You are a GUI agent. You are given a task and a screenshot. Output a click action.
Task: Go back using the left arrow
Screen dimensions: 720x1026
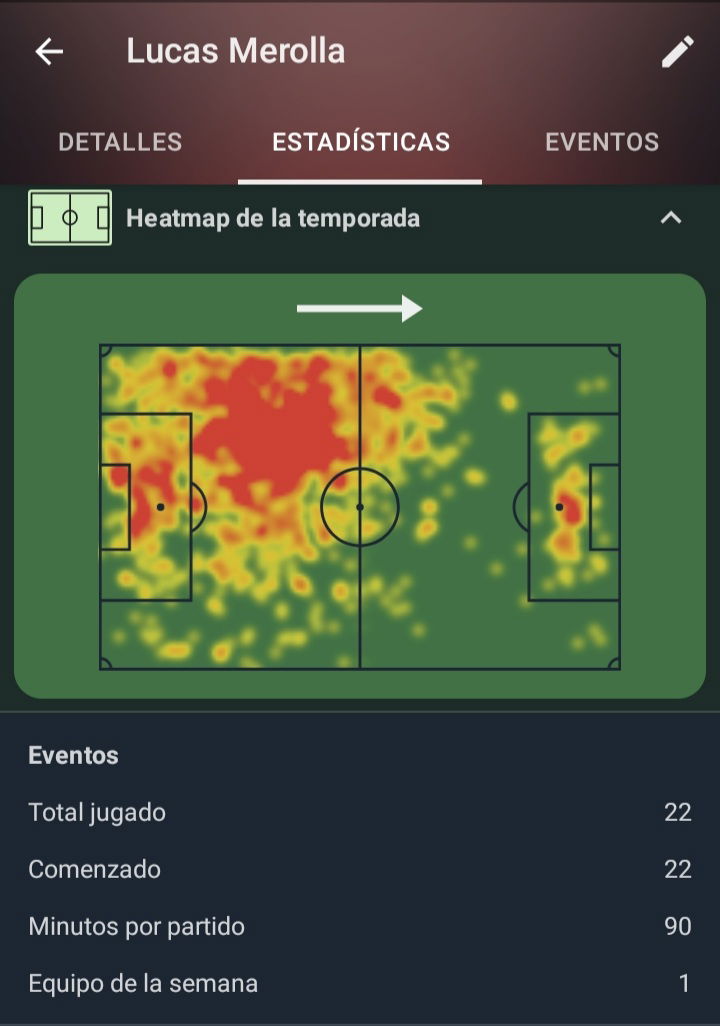49,52
